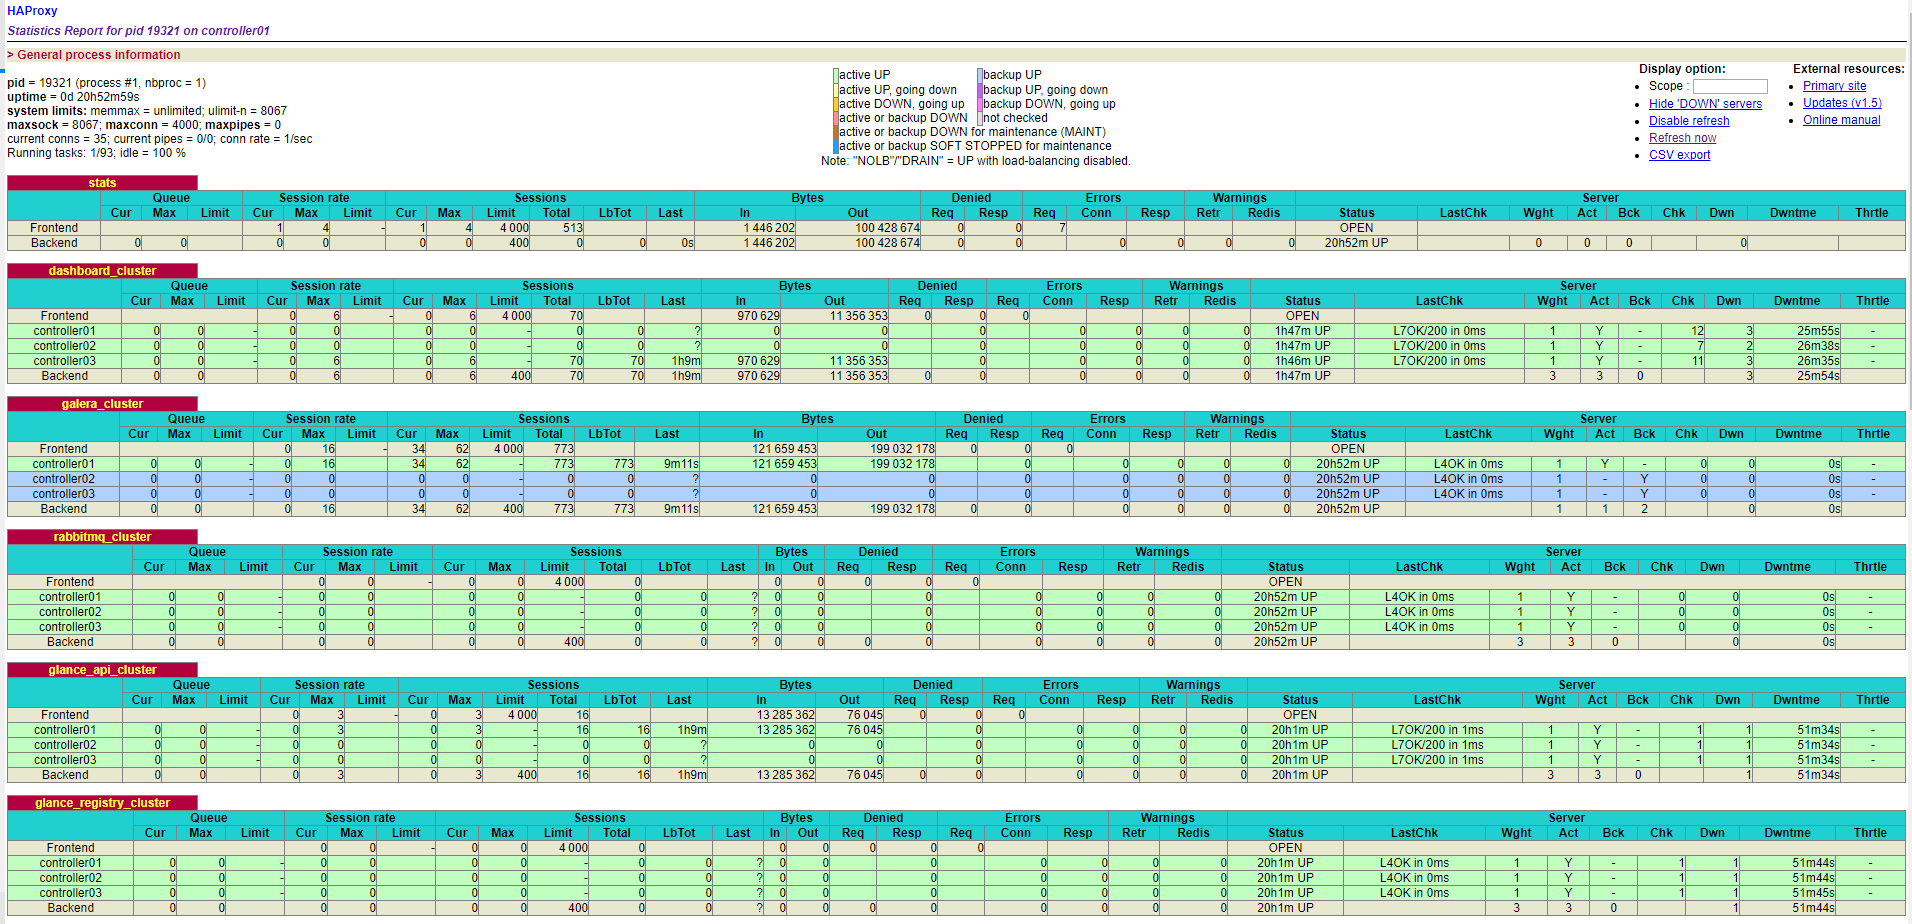Click '1 446 202' bytes in stats Frontend
Screen dimensions: 1912x924
tap(768, 228)
